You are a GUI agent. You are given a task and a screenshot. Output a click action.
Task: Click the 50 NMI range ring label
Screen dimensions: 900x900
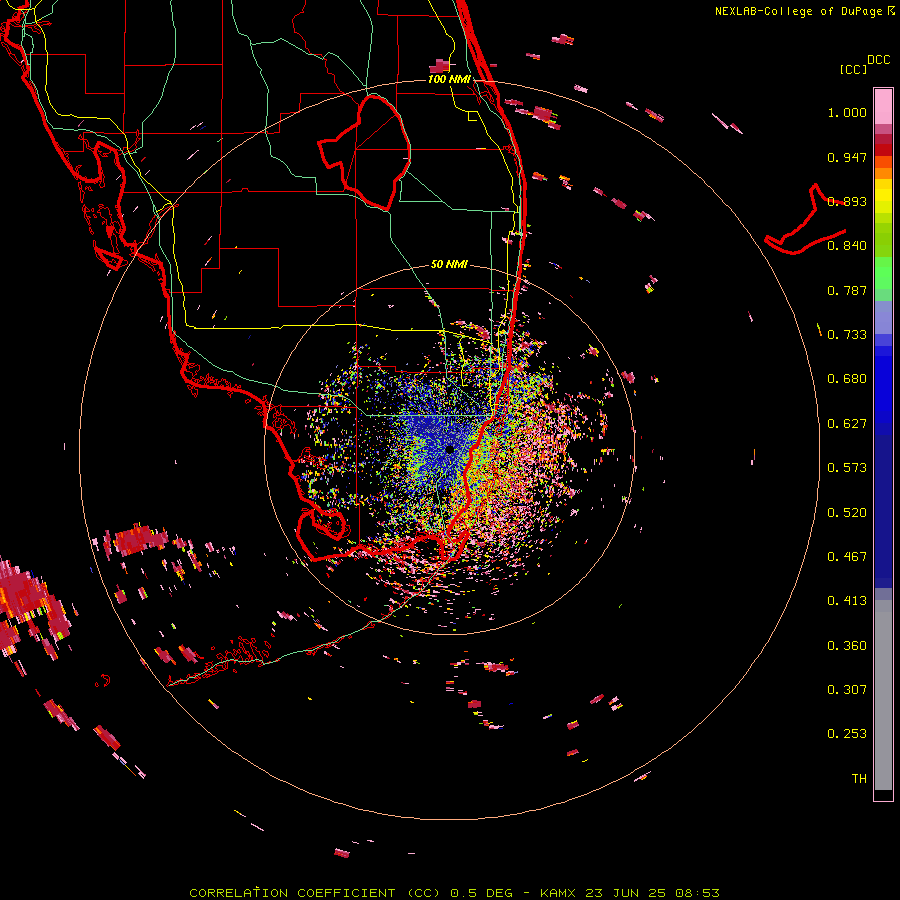(449, 264)
